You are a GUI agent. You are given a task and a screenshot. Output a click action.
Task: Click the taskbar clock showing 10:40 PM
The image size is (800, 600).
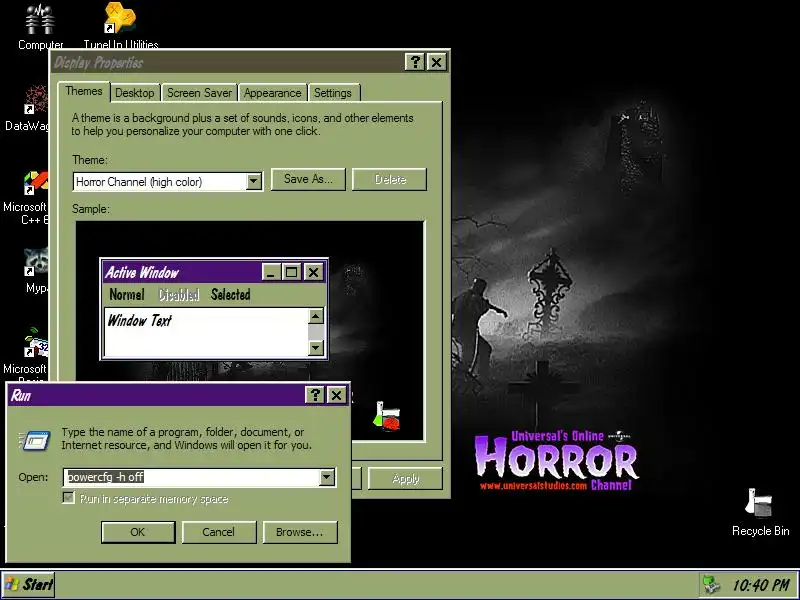point(760,585)
